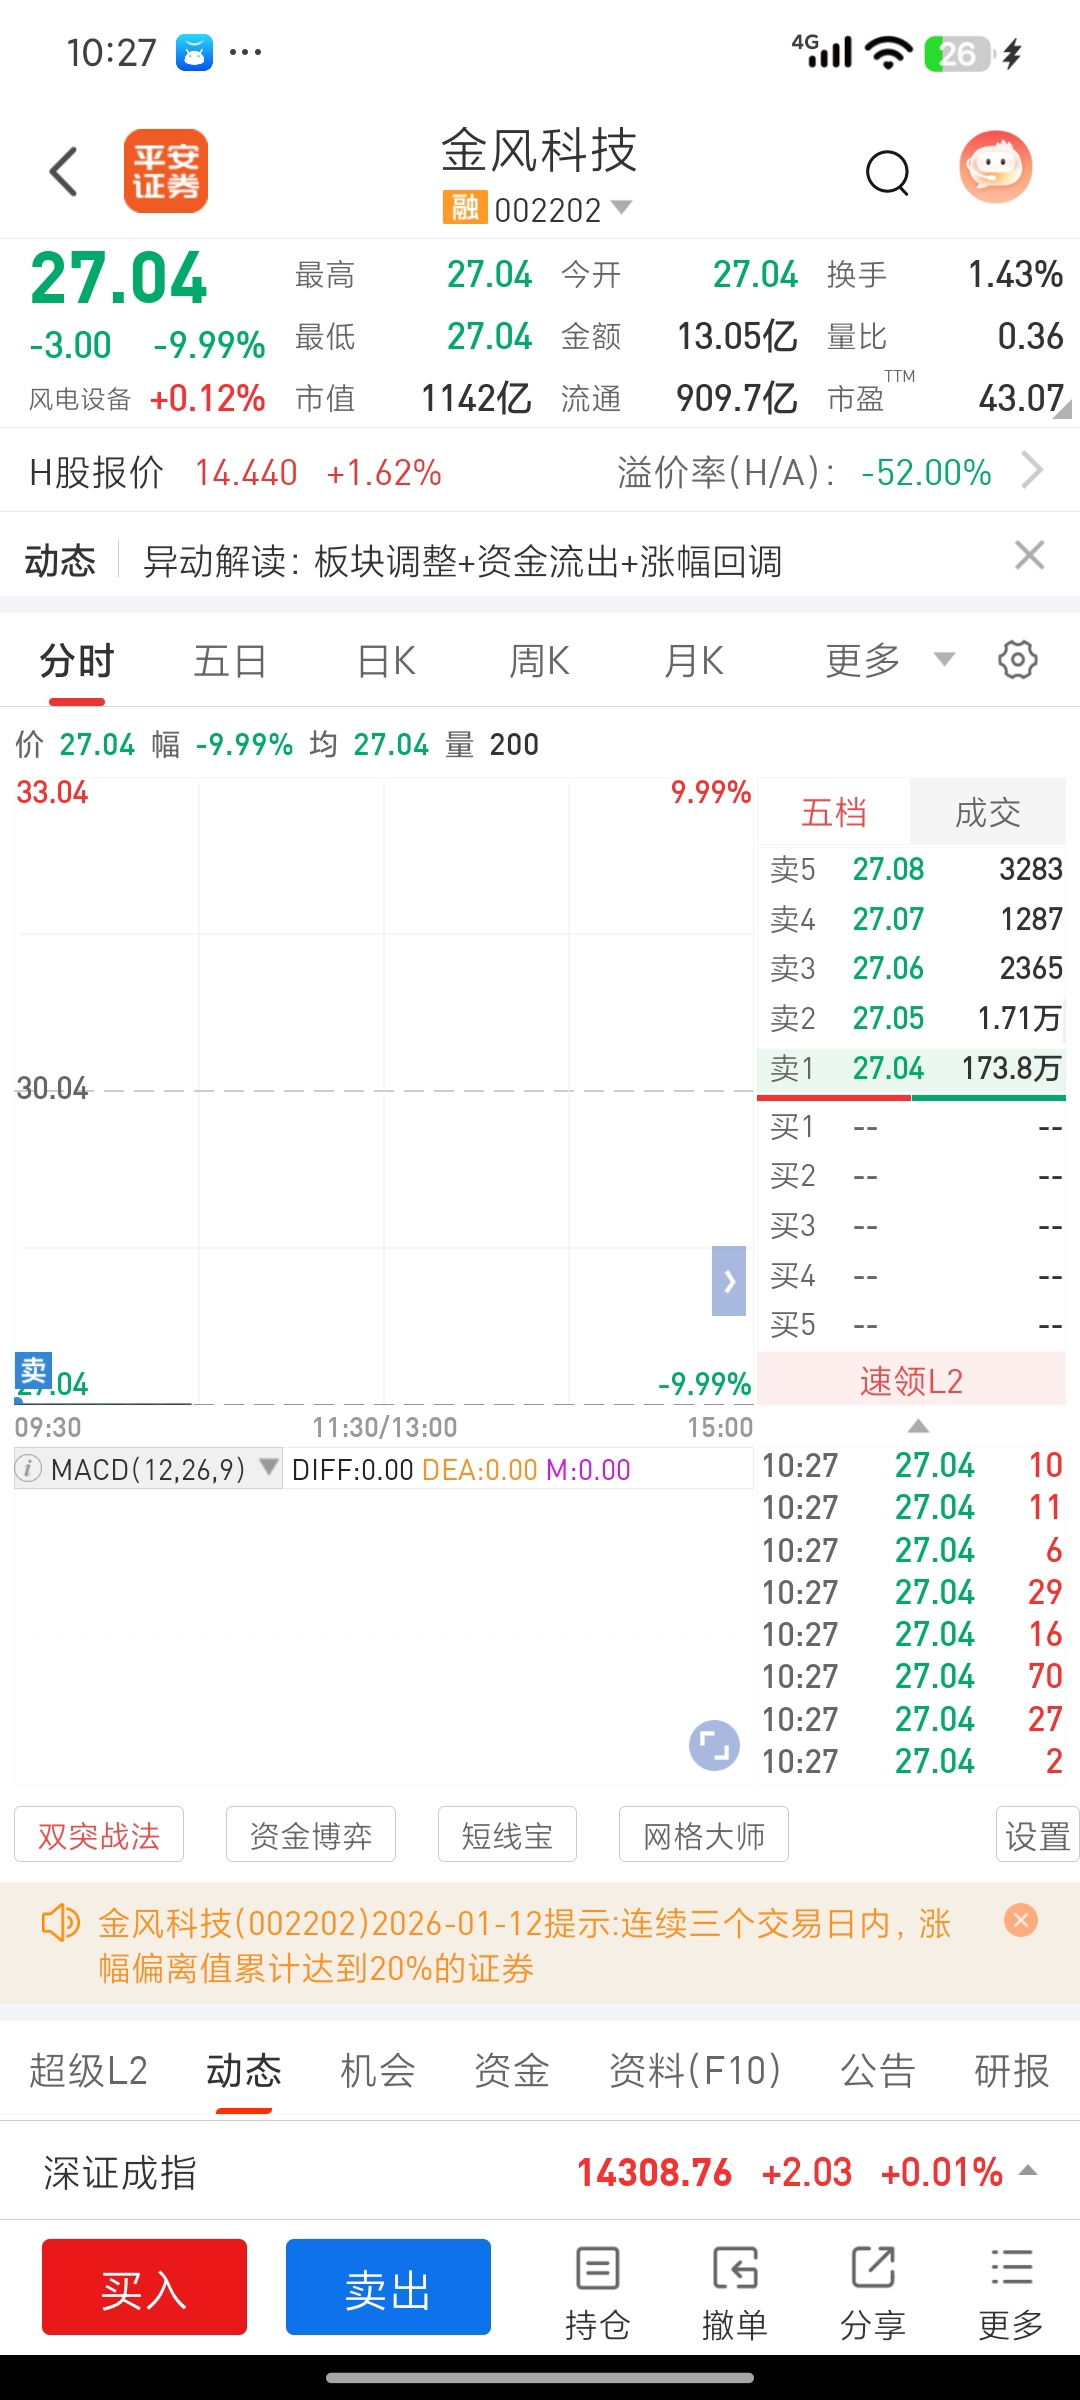1080x2400 pixels.
Task: Select 买1 empty bid row
Action: tap(911, 1127)
